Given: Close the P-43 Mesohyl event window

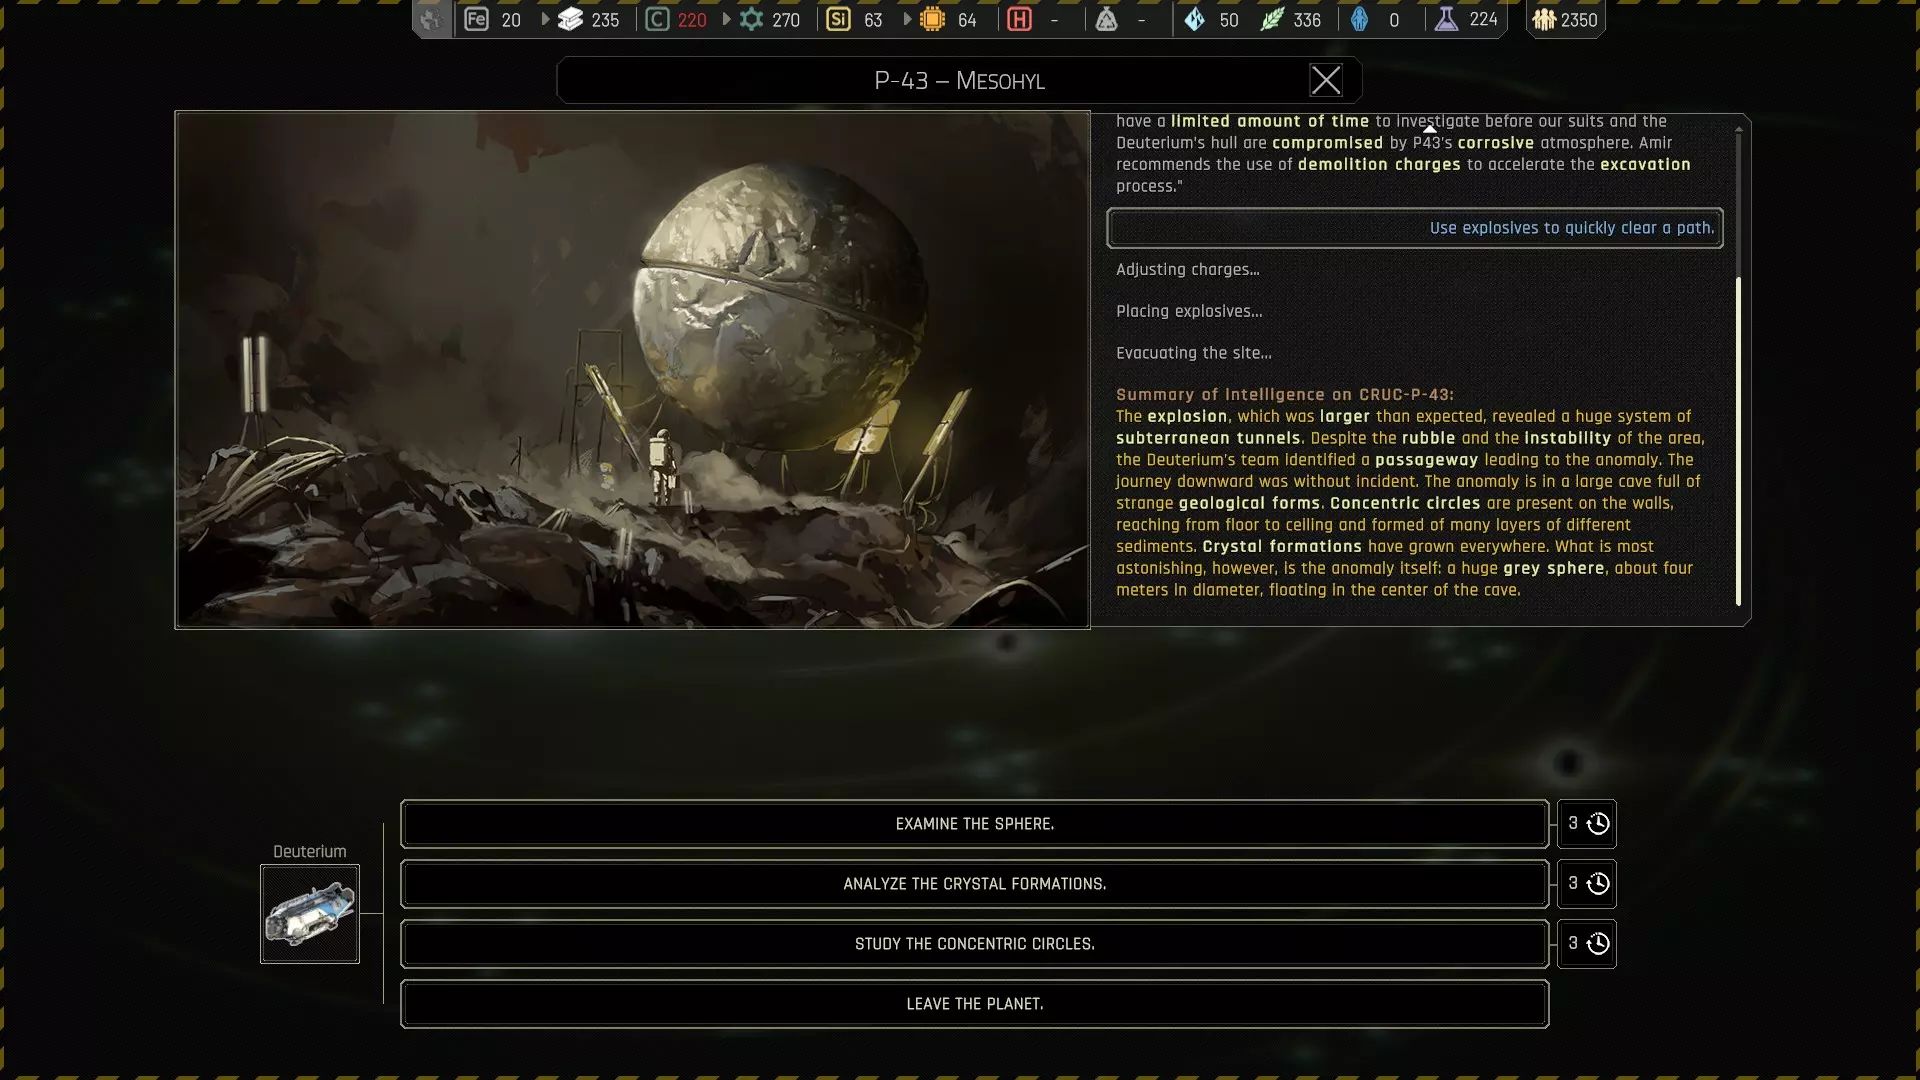Looking at the screenshot, I should pyautogui.click(x=1326, y=81).
